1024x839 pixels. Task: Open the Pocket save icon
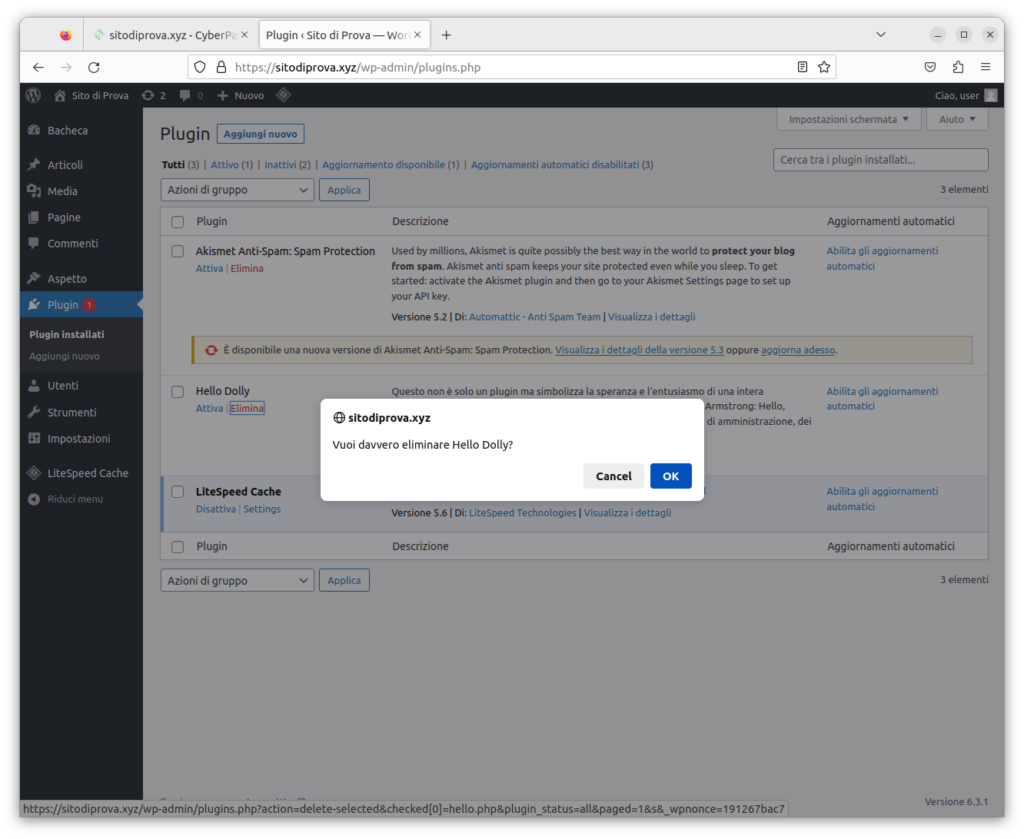931,67
